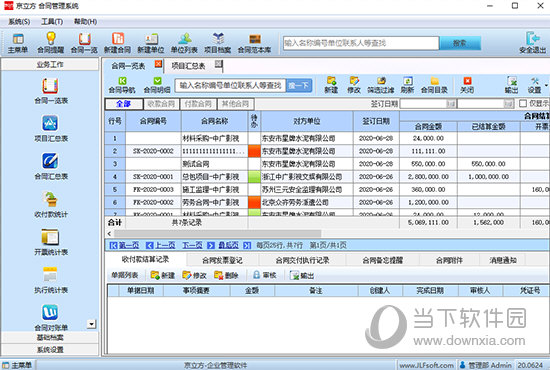Collapse the 业务工作 sidebar header

click(x=50, y=65)
